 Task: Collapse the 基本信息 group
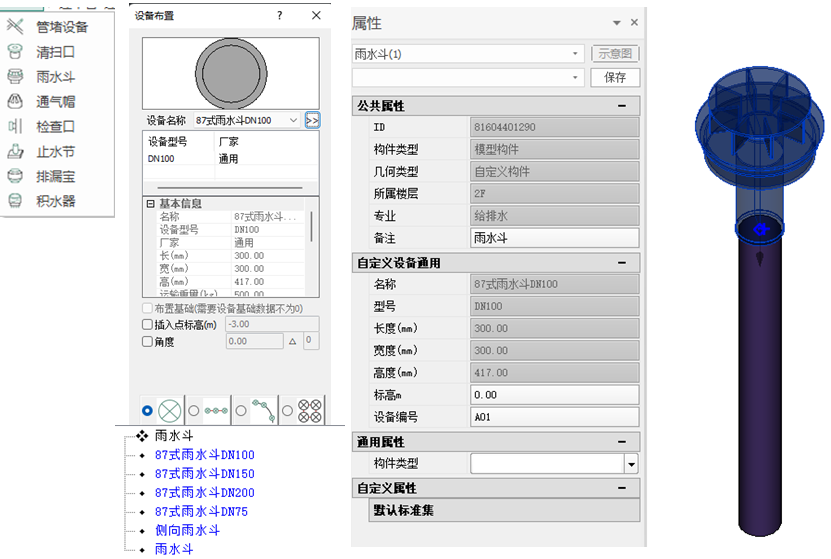tap(151, 203)
